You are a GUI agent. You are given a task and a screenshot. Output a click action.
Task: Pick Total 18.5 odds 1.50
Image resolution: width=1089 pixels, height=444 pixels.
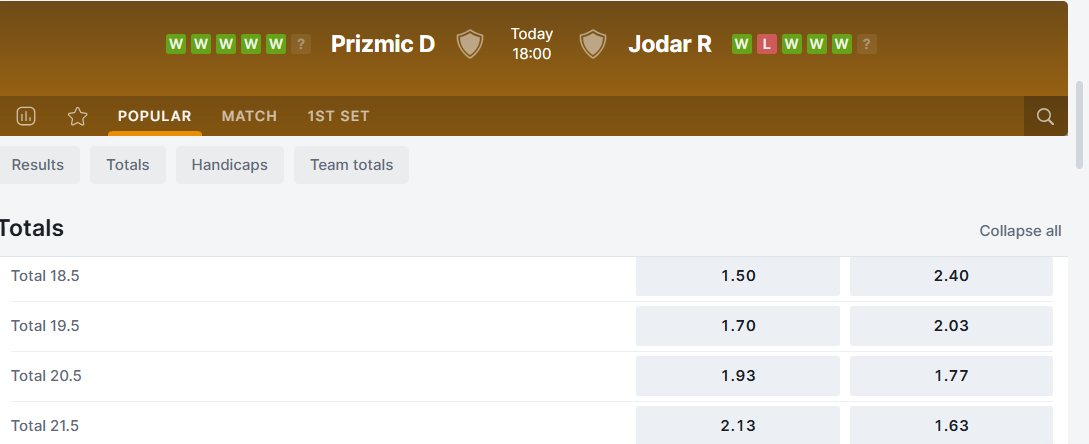(x=738, y=276)
